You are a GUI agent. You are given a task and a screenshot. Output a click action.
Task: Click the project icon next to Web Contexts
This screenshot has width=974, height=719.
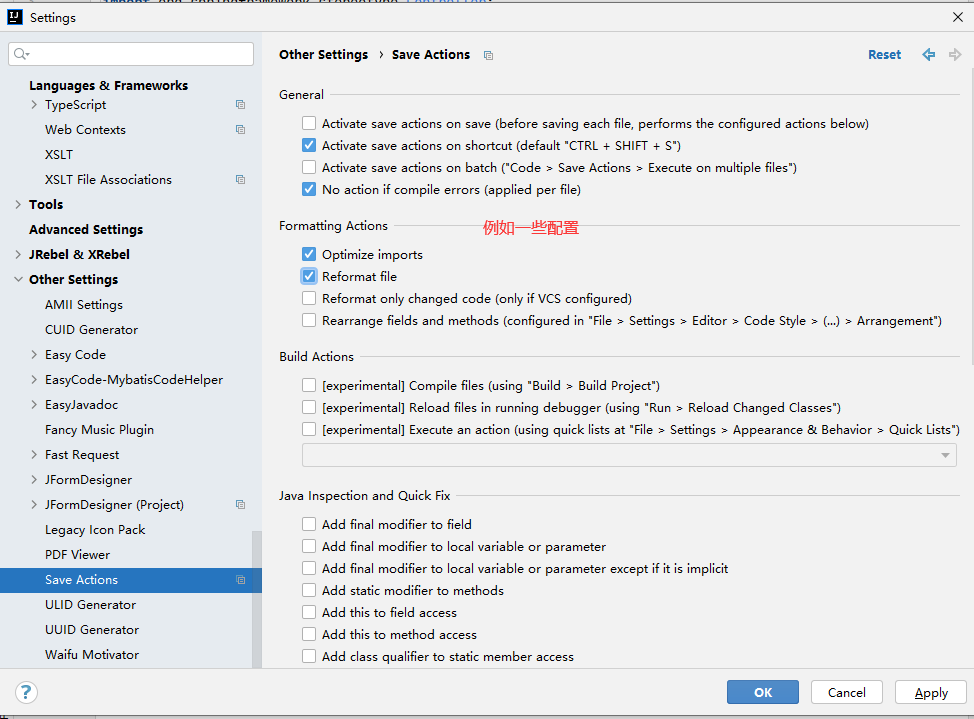(x=240, y=129)
